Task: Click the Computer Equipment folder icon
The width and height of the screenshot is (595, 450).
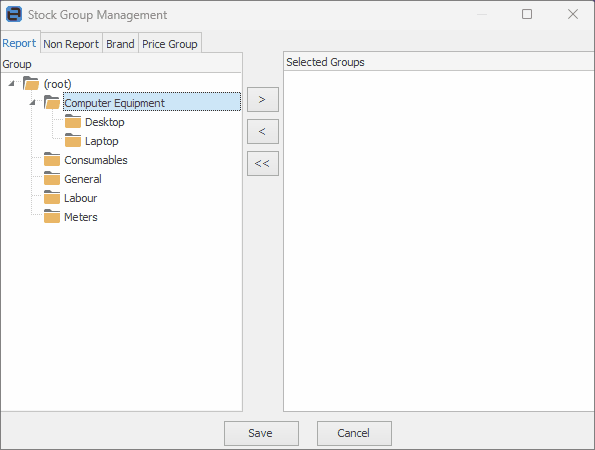Action: click(x=52, y=102)
